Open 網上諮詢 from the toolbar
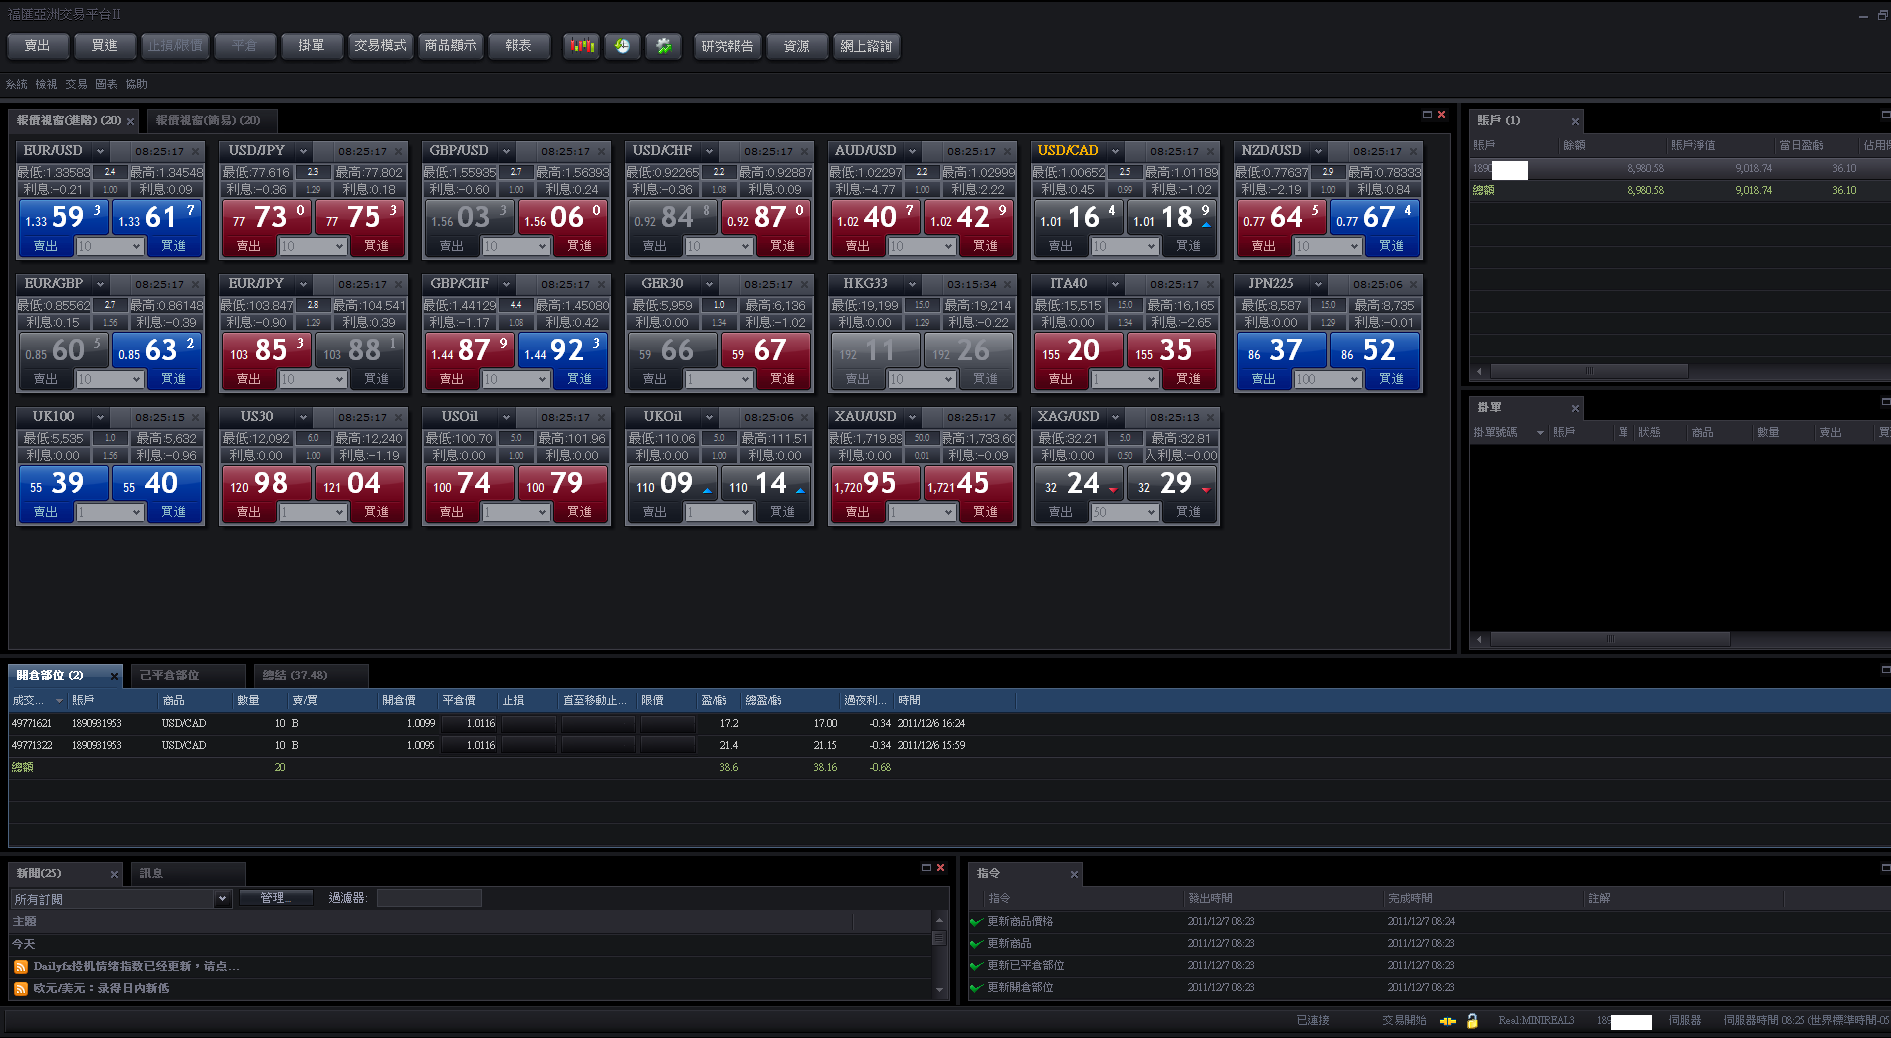 (866, 46)
